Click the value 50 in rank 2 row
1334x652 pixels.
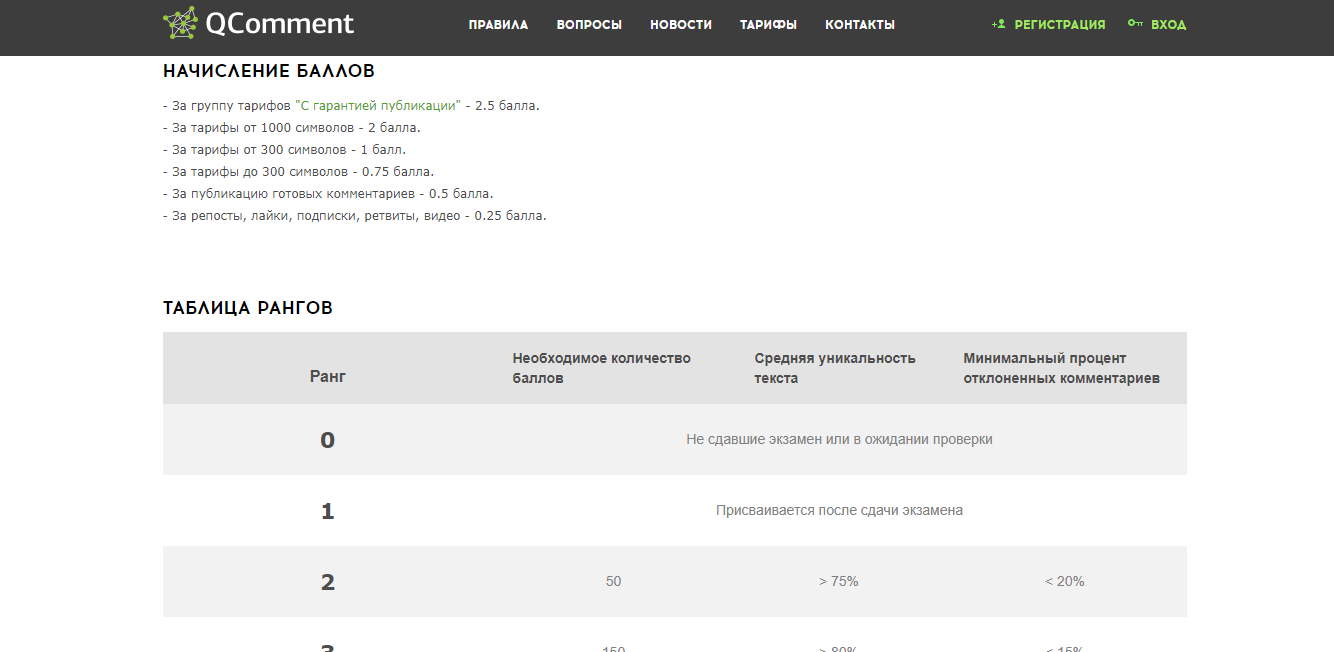coord(613,581)
